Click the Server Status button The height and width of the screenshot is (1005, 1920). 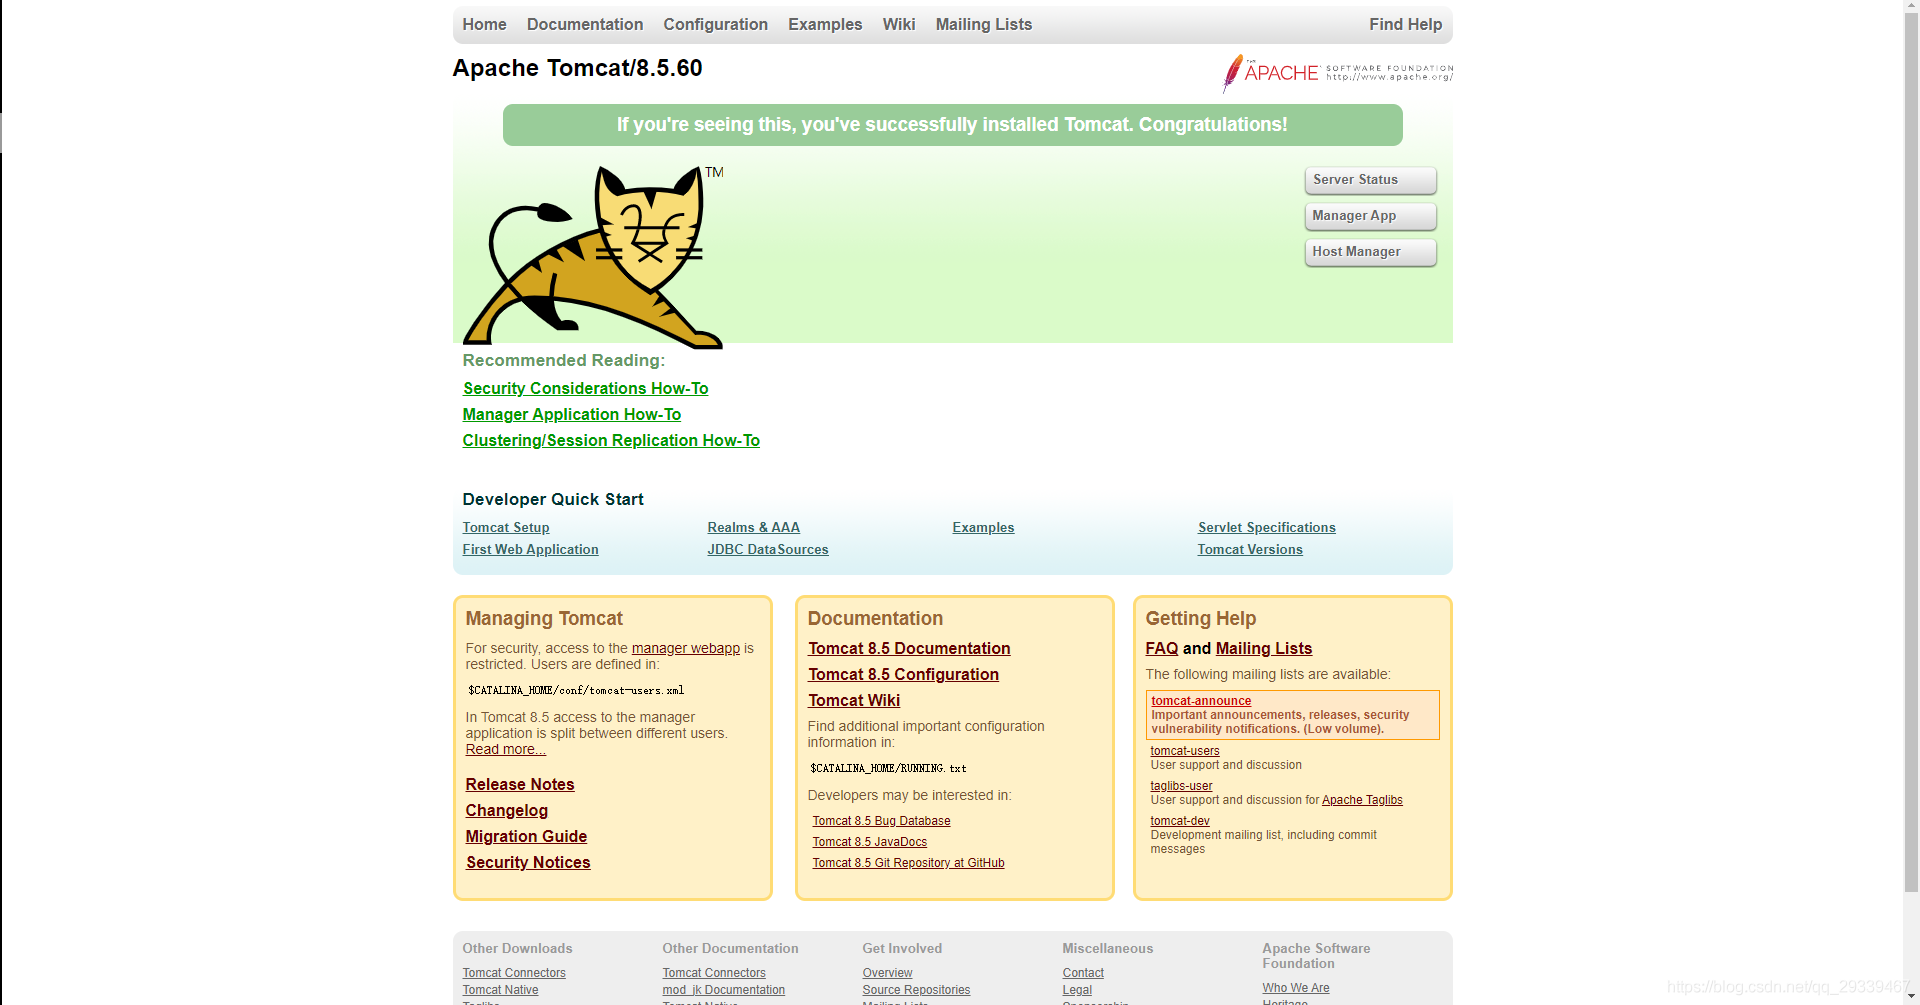1370,180
